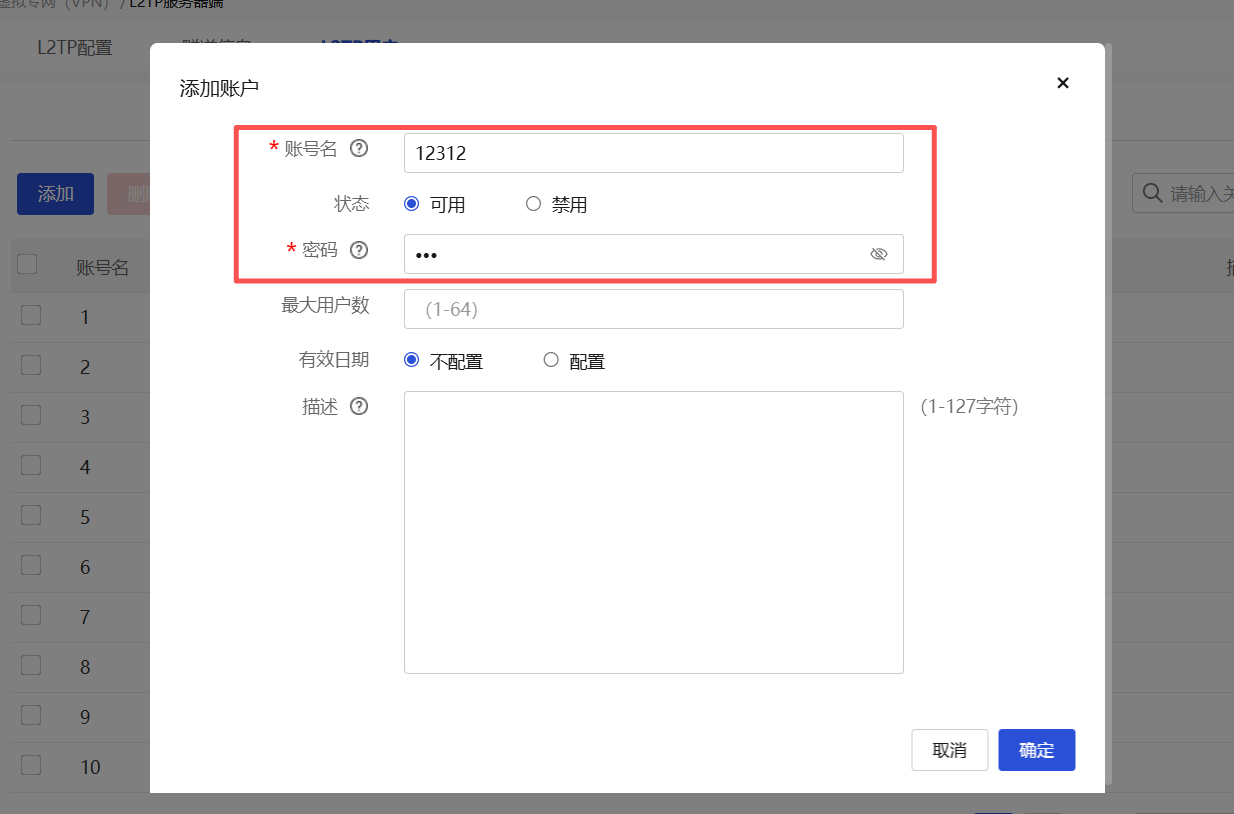
Task: Check the checkbox for row 4
Action: coord(31,465)
